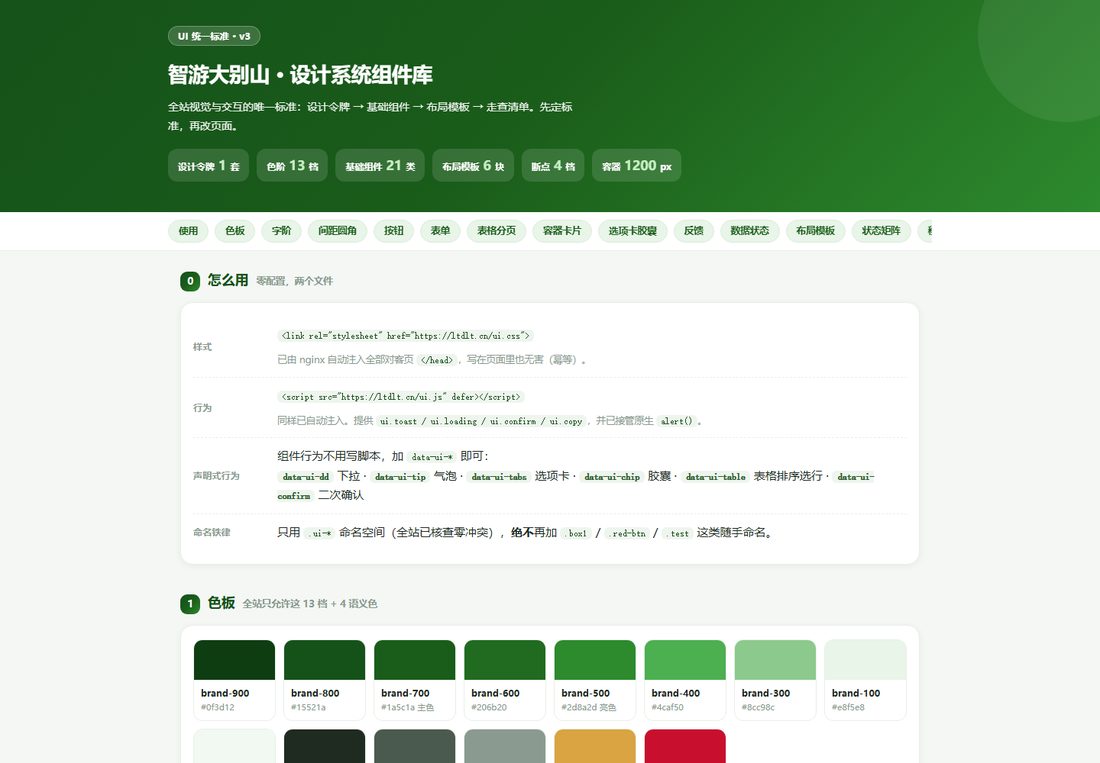The height and width of the screenshot is (763, 1100).
Task: Click the section 0 number badge
Action: point(190,281)
